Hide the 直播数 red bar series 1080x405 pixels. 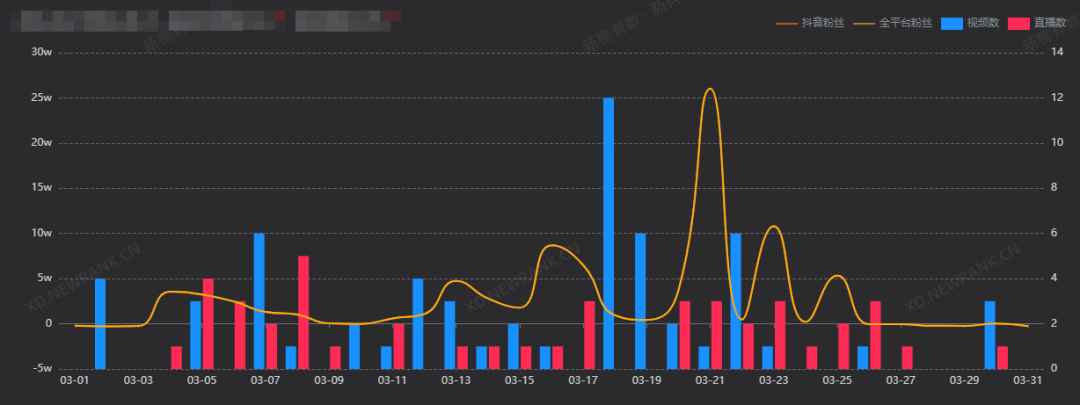point(1037,23)
